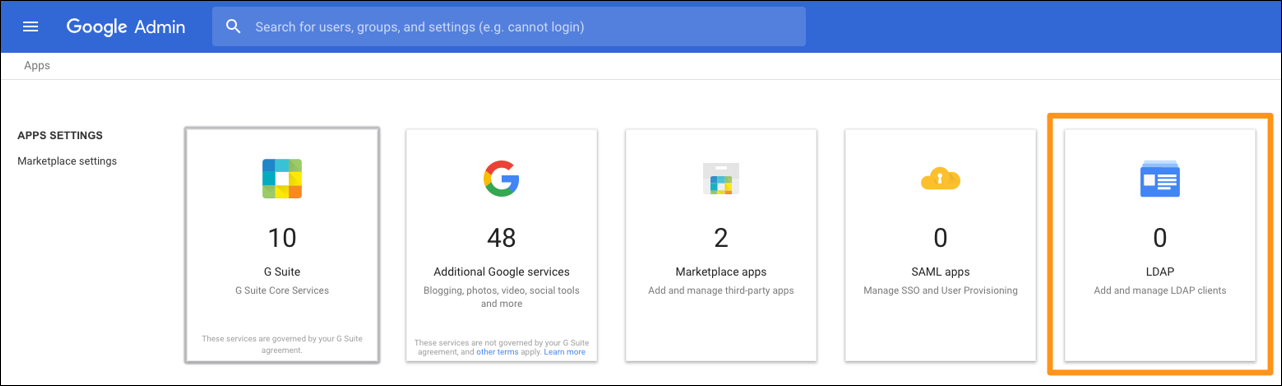Click the Marketplace apps title

[x=721, y=271]
